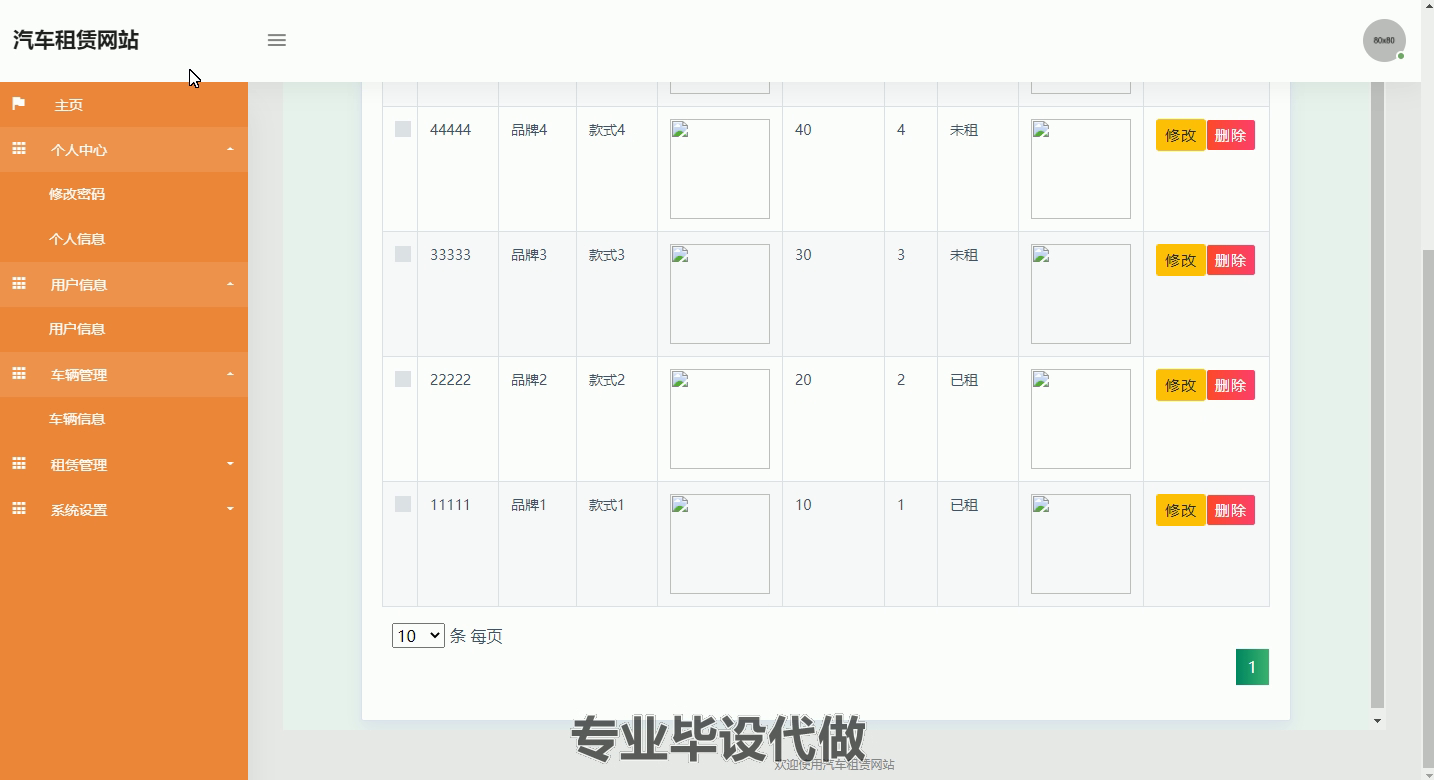The image size is (1434, 780).
Task: Click 删除 button for row 11111
Action: click(x=1231, y=510)
